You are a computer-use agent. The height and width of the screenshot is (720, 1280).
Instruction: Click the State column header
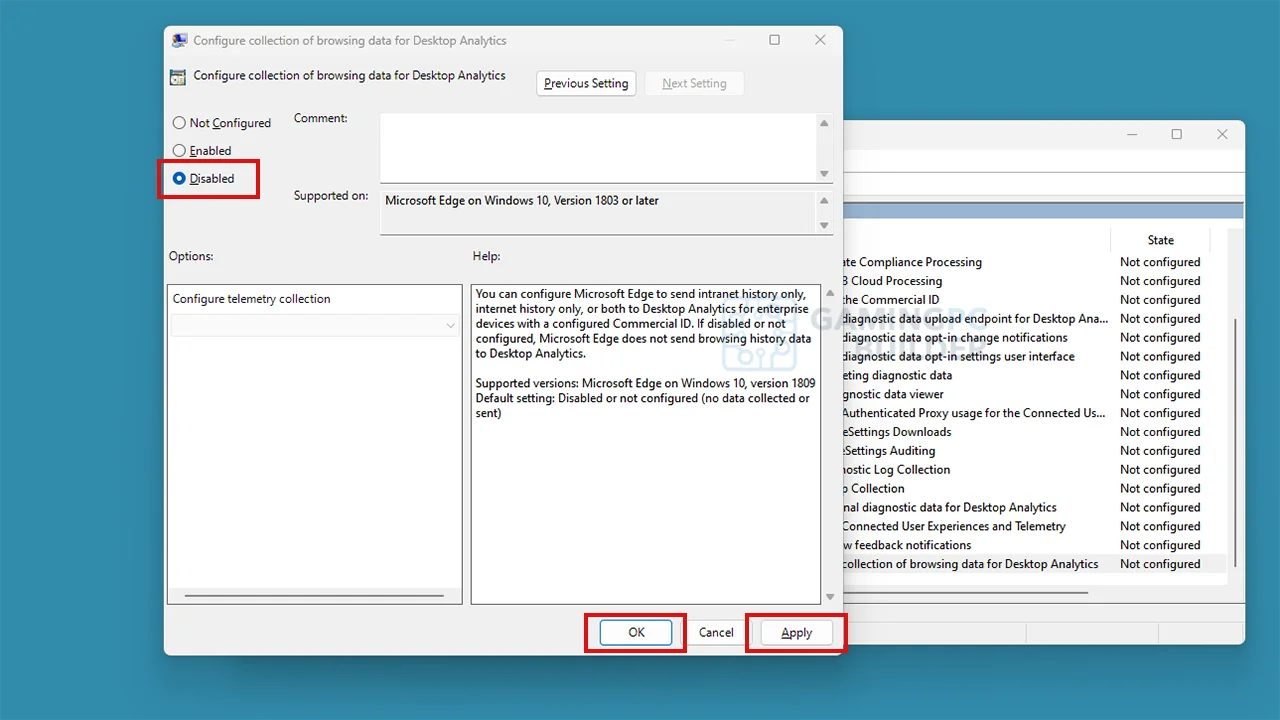(x=1161, y=240)
